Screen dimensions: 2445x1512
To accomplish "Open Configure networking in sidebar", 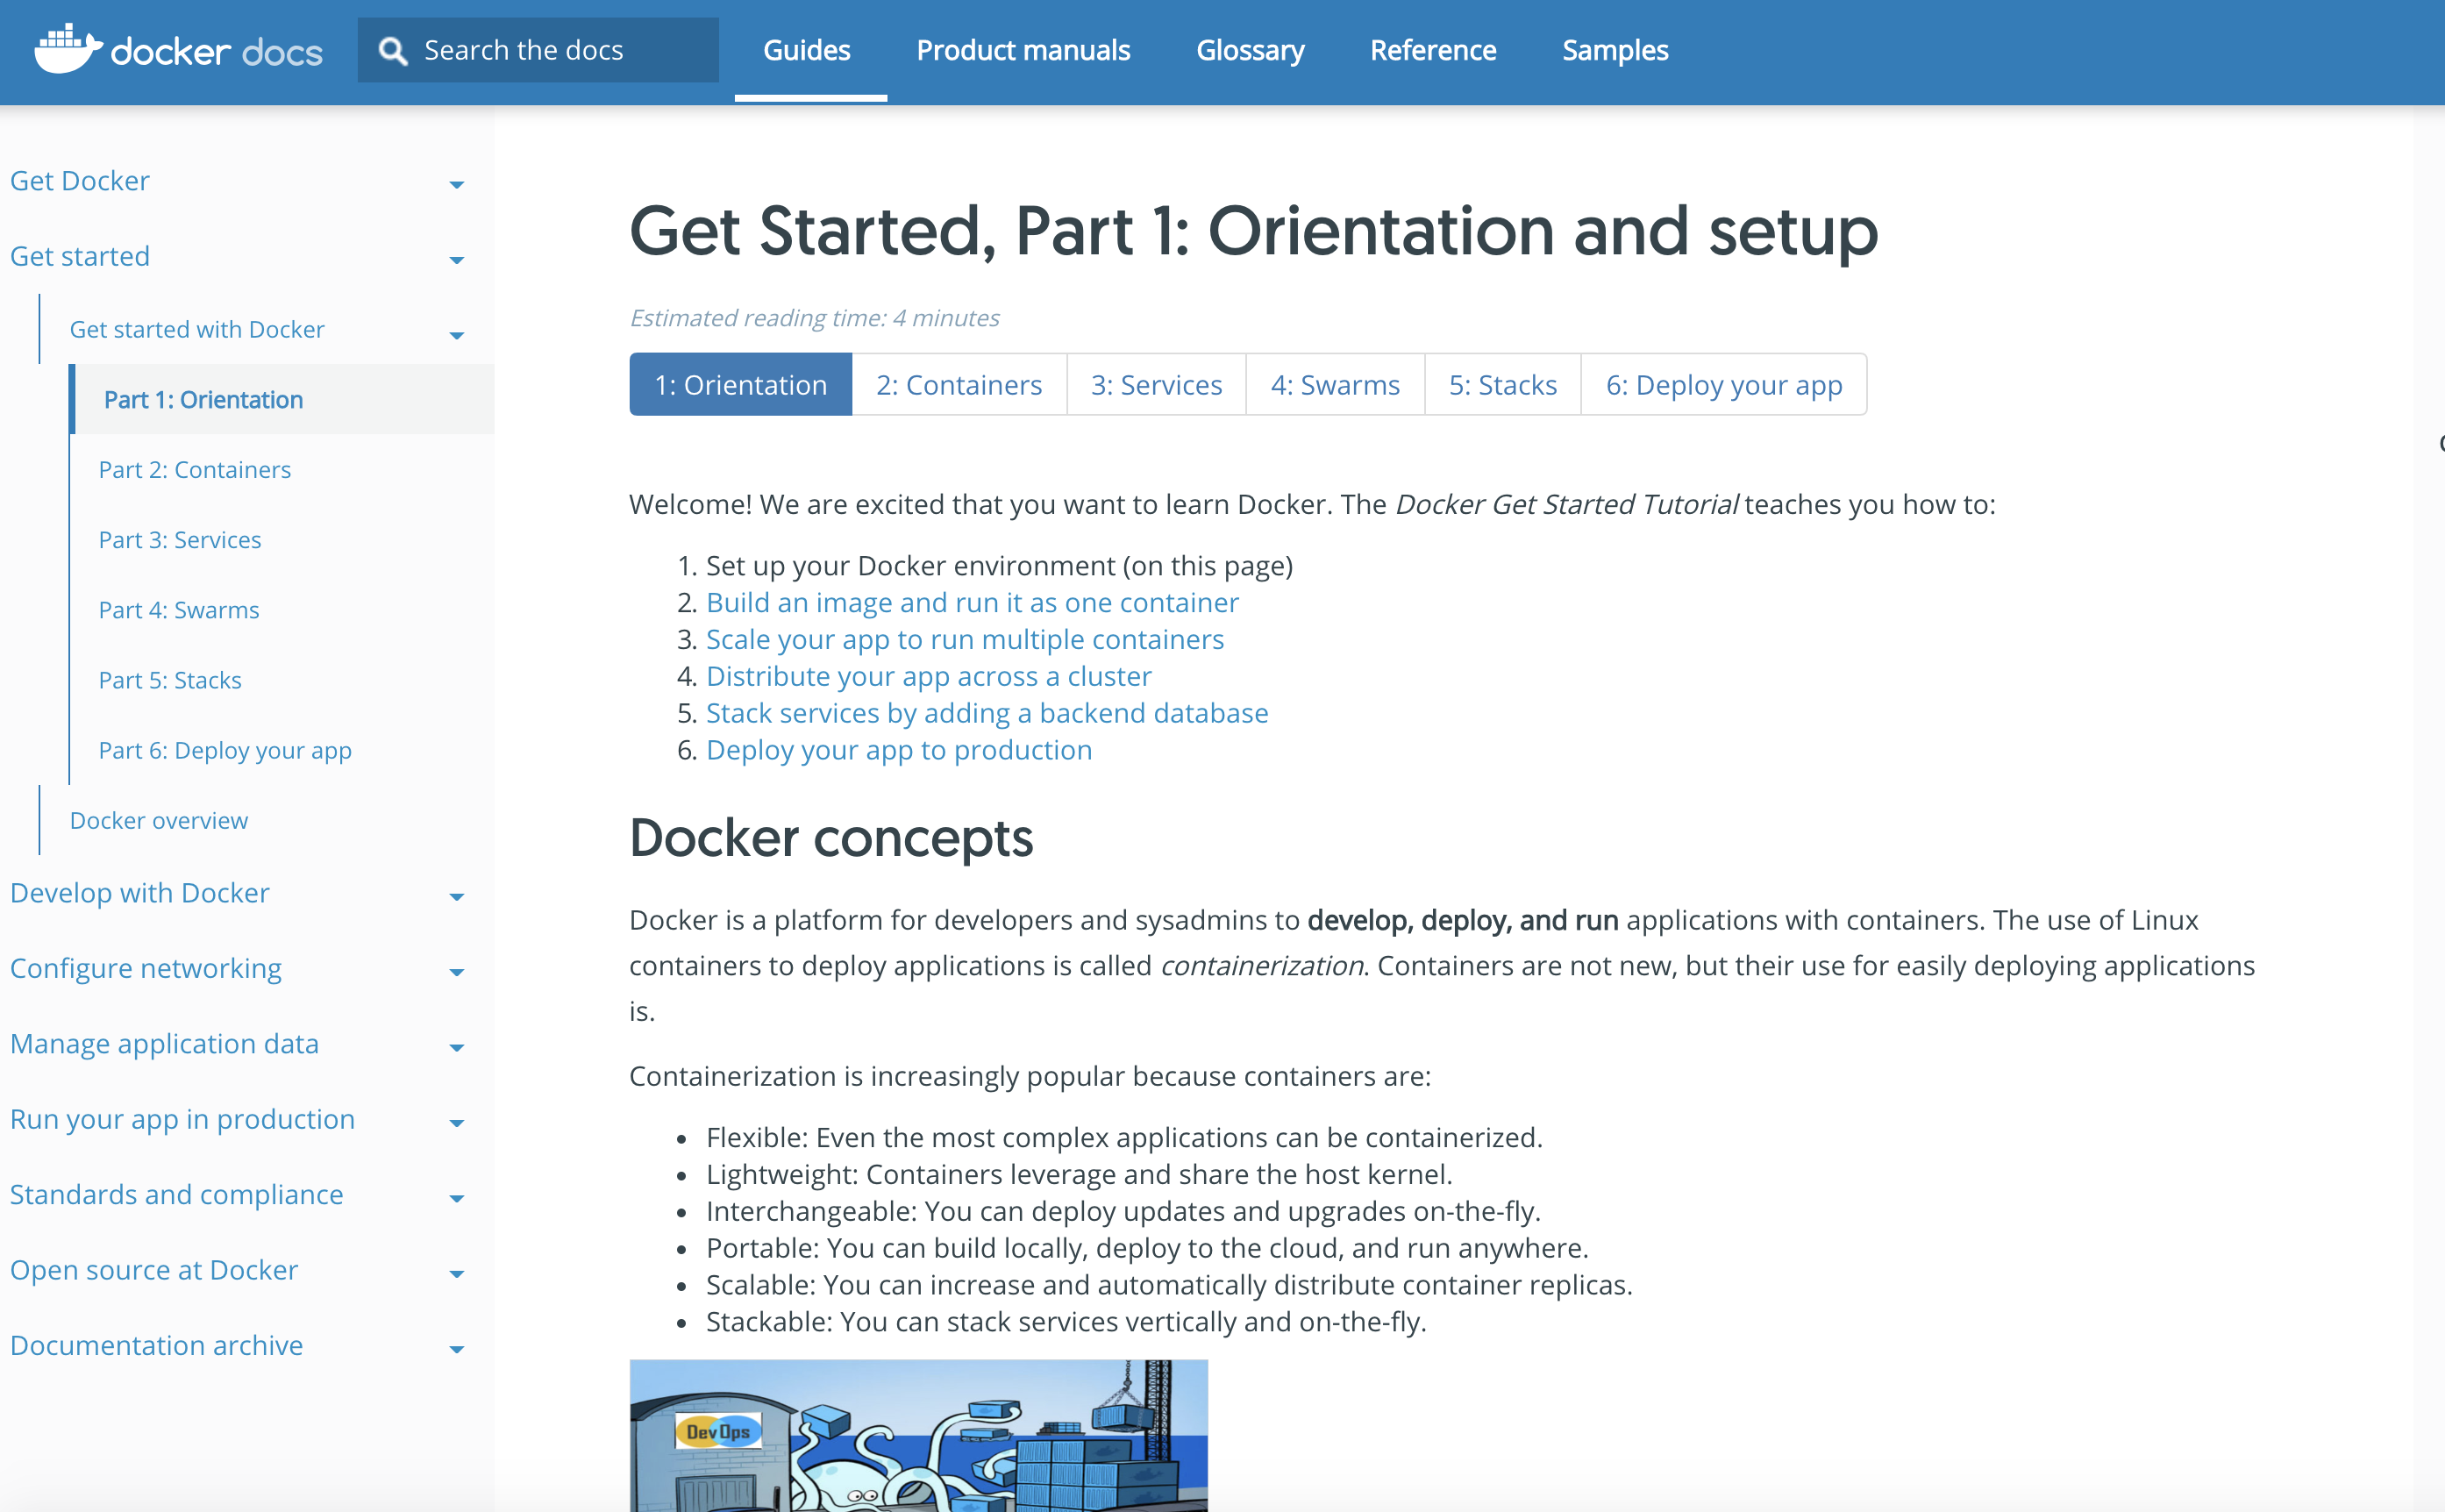I will [146, 968].
